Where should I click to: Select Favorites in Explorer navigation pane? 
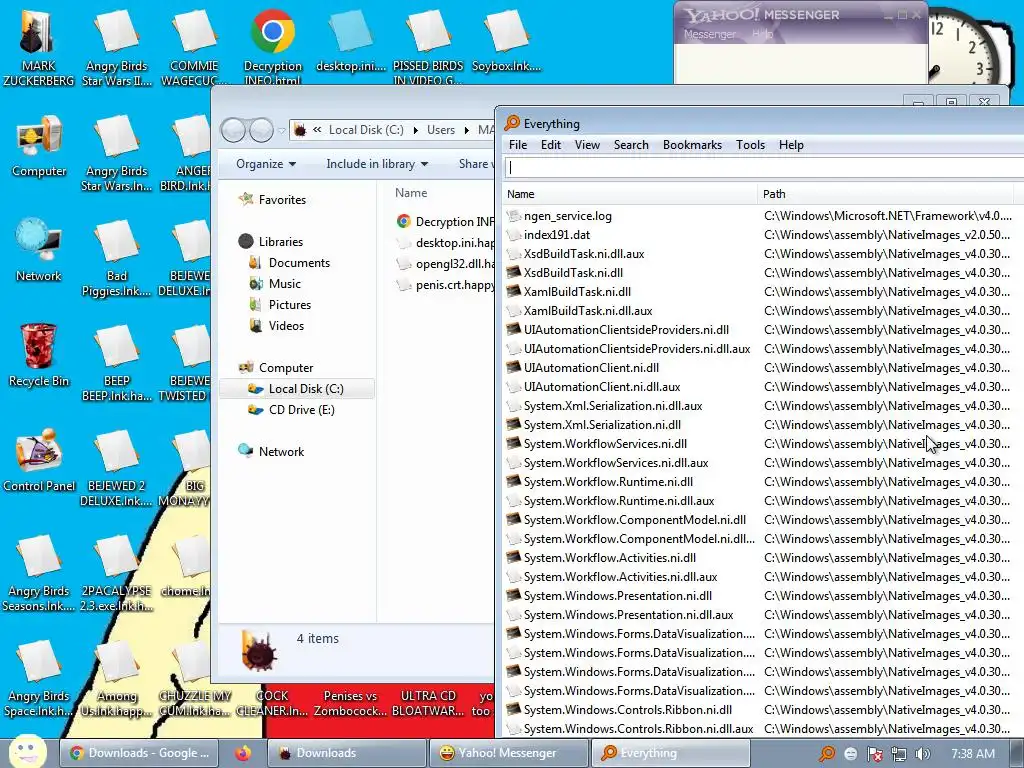281,200
